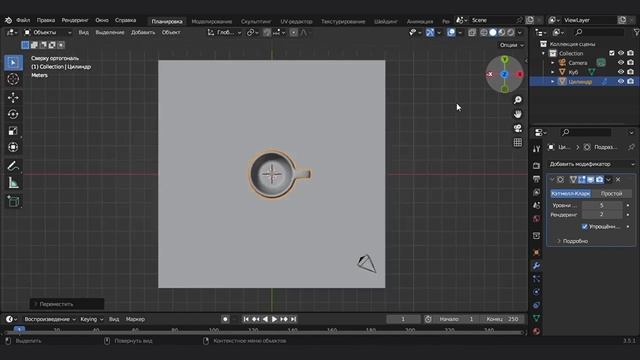Open the shading options dropdown arrow
The height and width of the screenshot is (360, 640).
click(520, 32)
